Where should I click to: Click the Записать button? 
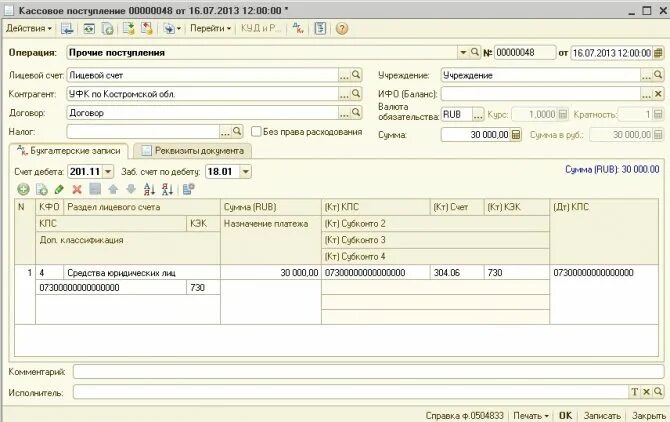tap(602, 415)
